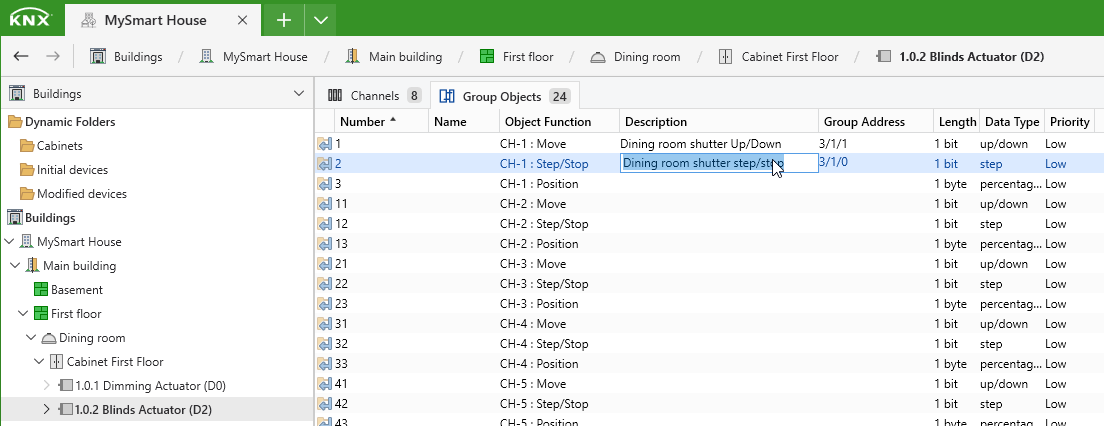The image size is (1104, 426).
Task: Click group object icon of row 12
Action: pyautogui.click(x=324, y=224)
